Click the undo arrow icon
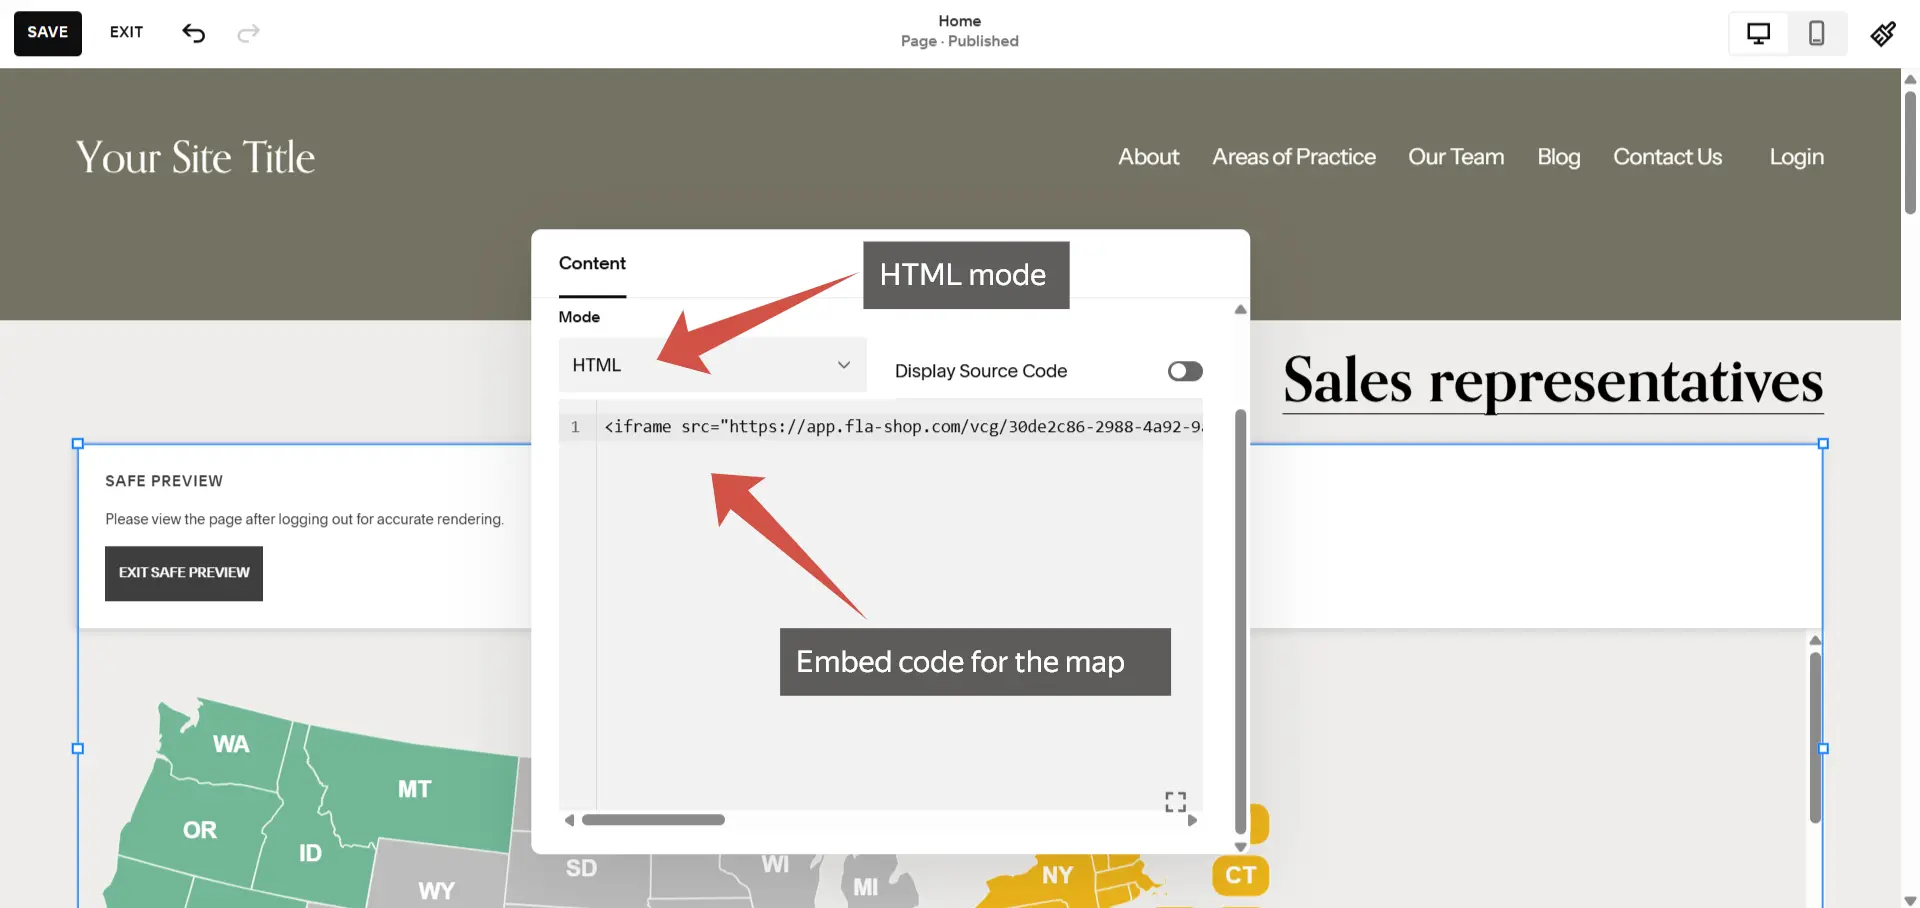The height and width of the screenshot is (908, 1920). pos(193,33)
